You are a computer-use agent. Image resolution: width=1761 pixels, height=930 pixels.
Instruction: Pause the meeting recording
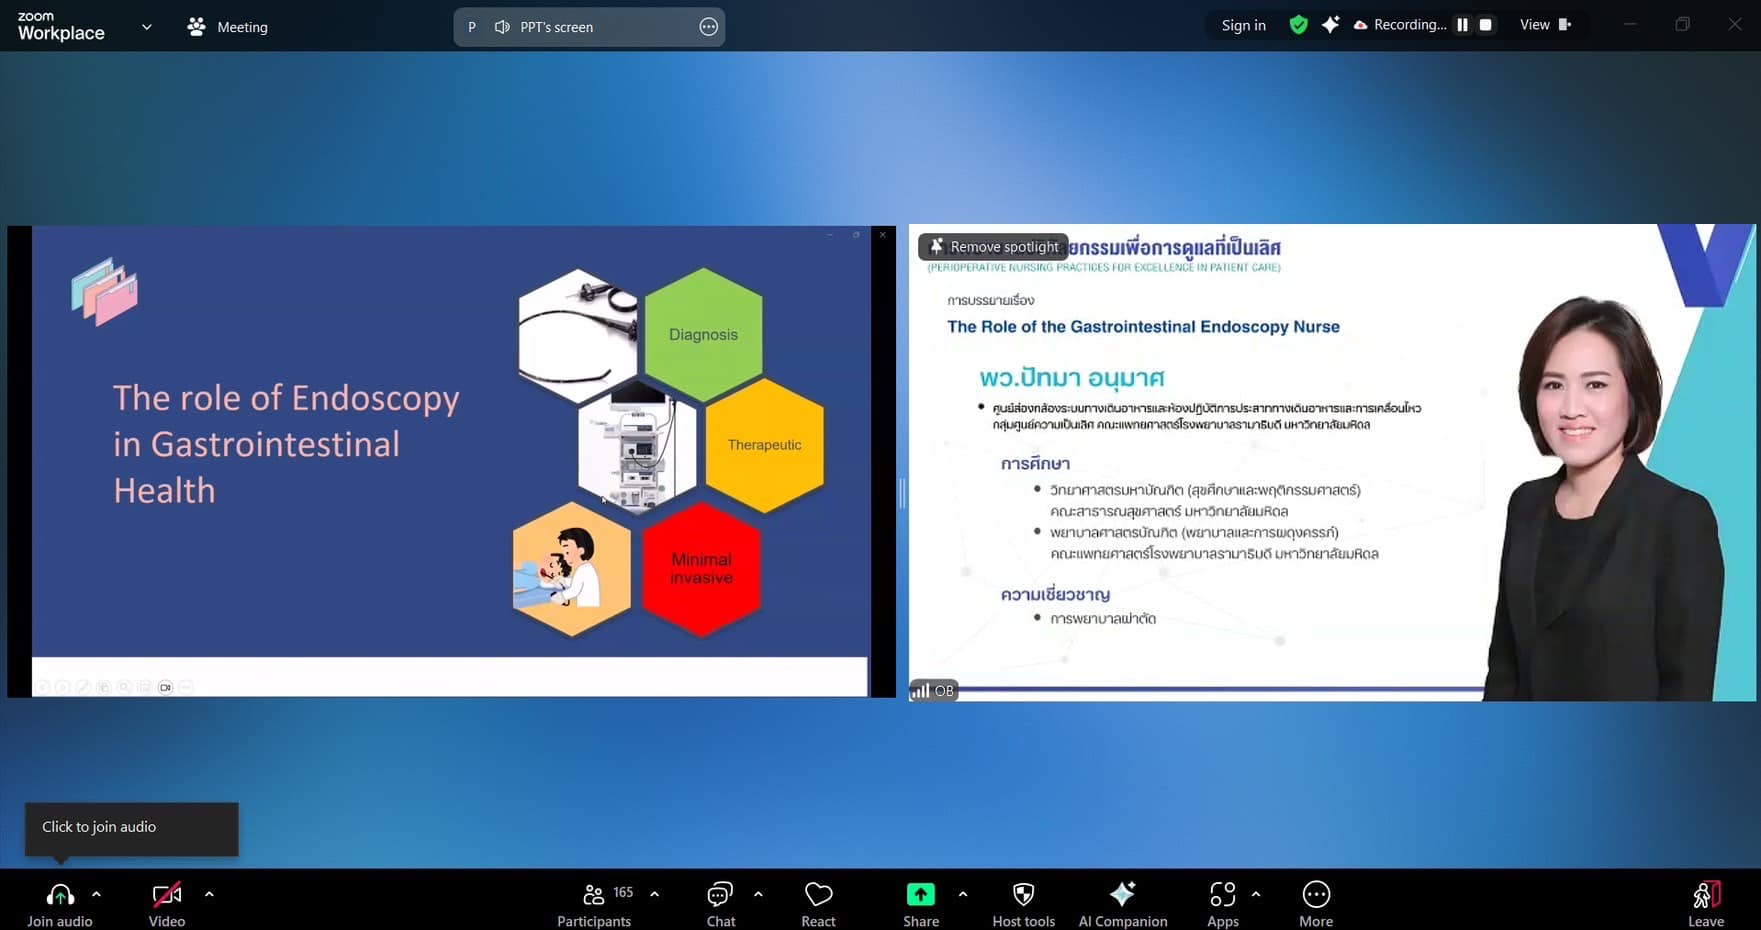click(1462, 25)
